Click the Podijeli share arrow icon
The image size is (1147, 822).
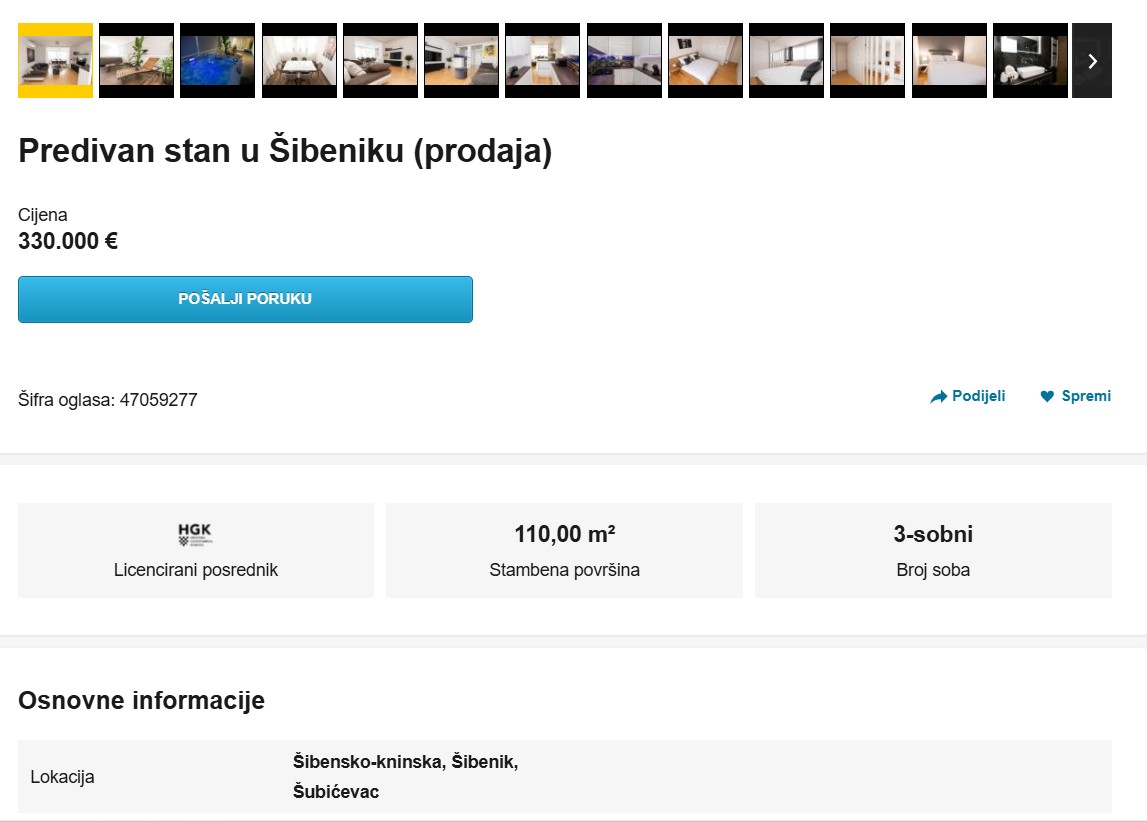tap(939, 396)
